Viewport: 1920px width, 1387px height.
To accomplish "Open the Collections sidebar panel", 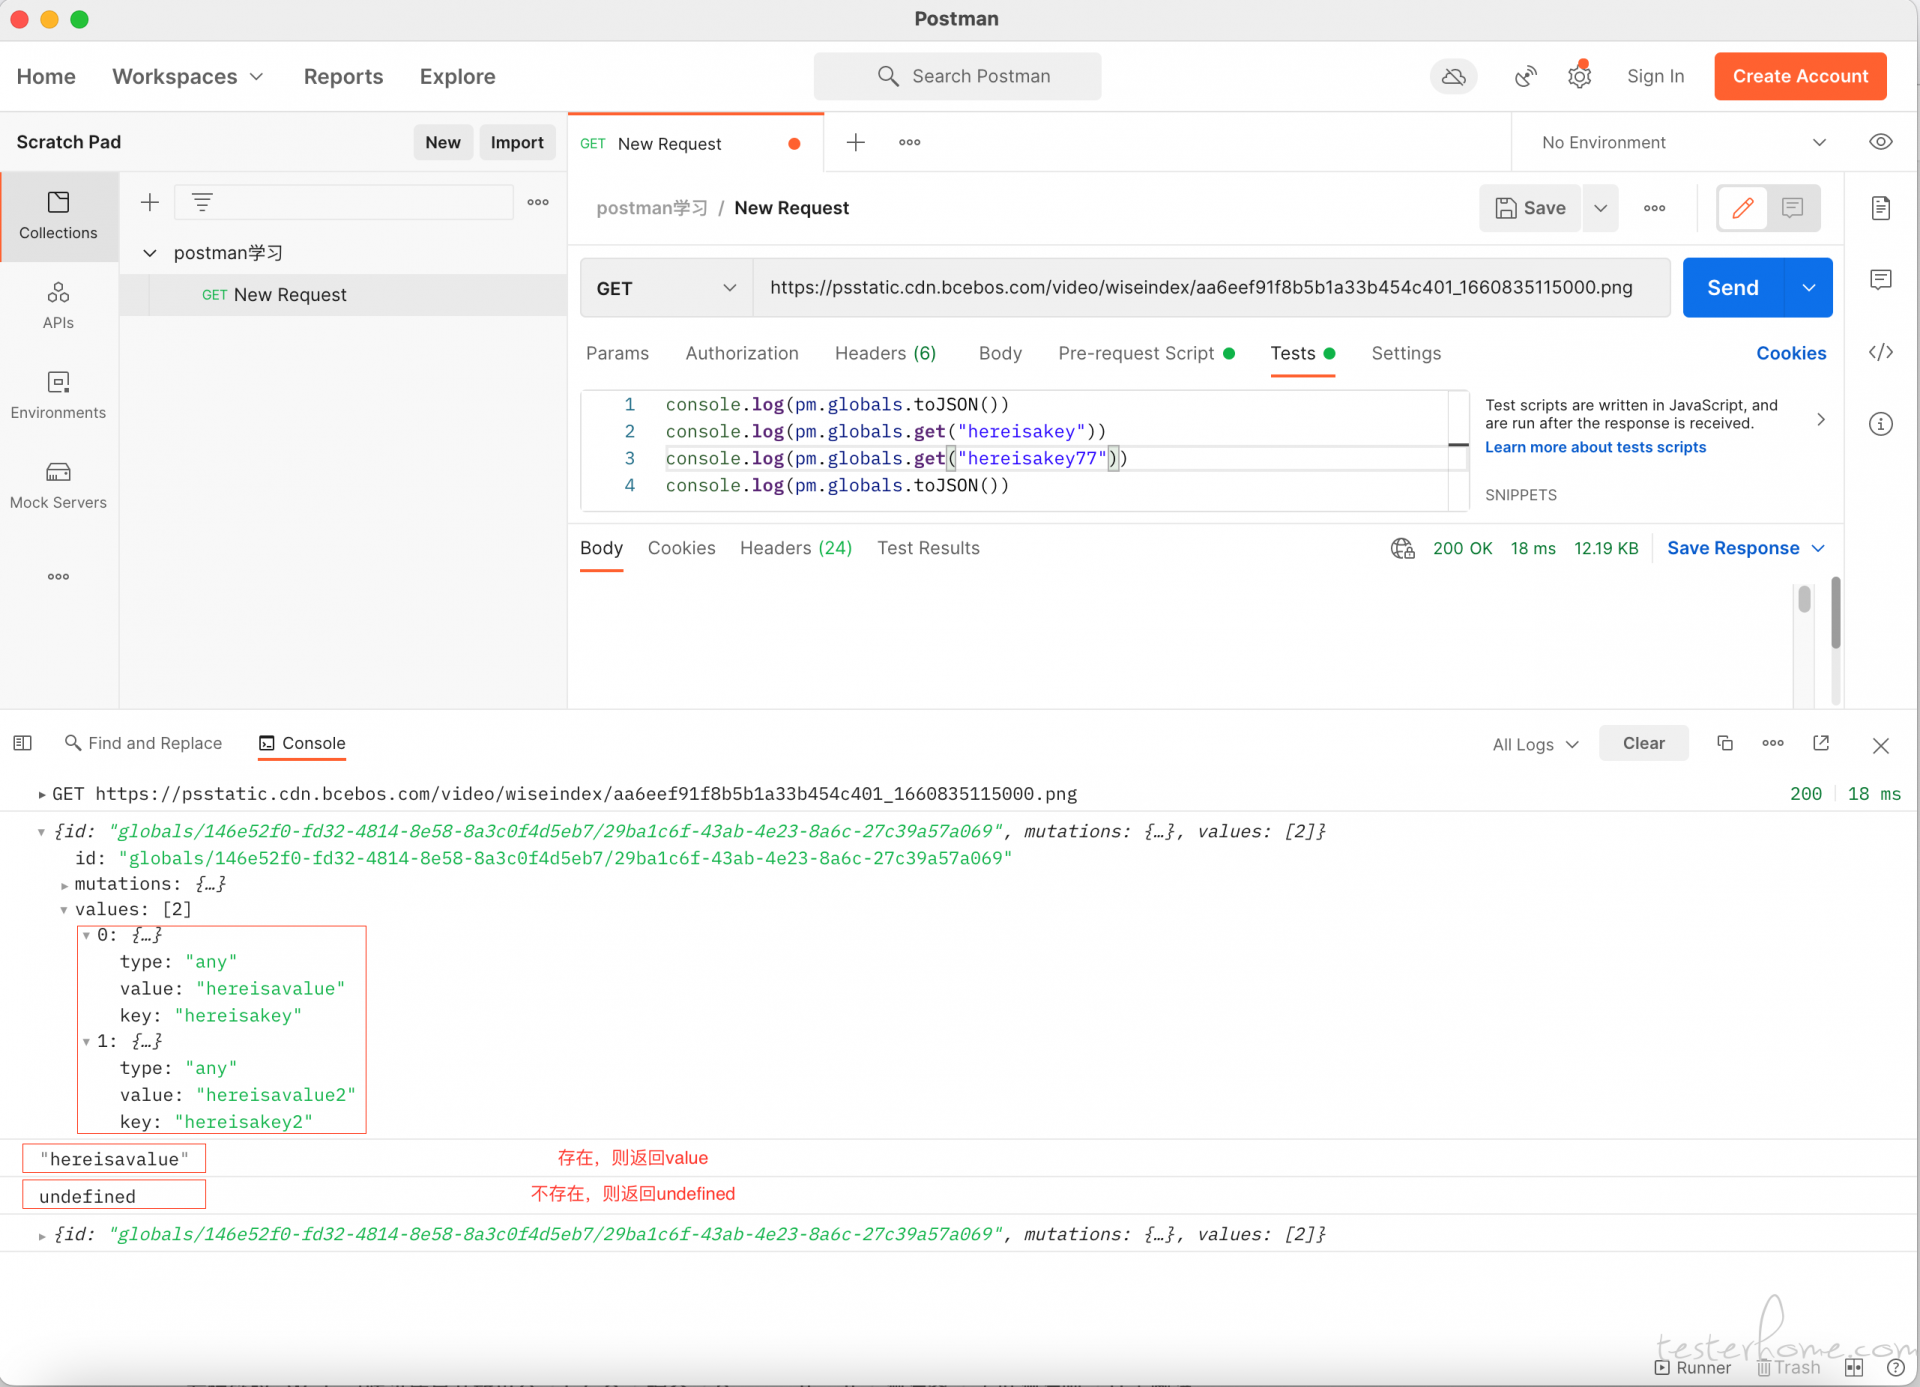I will tap(58, 216).
